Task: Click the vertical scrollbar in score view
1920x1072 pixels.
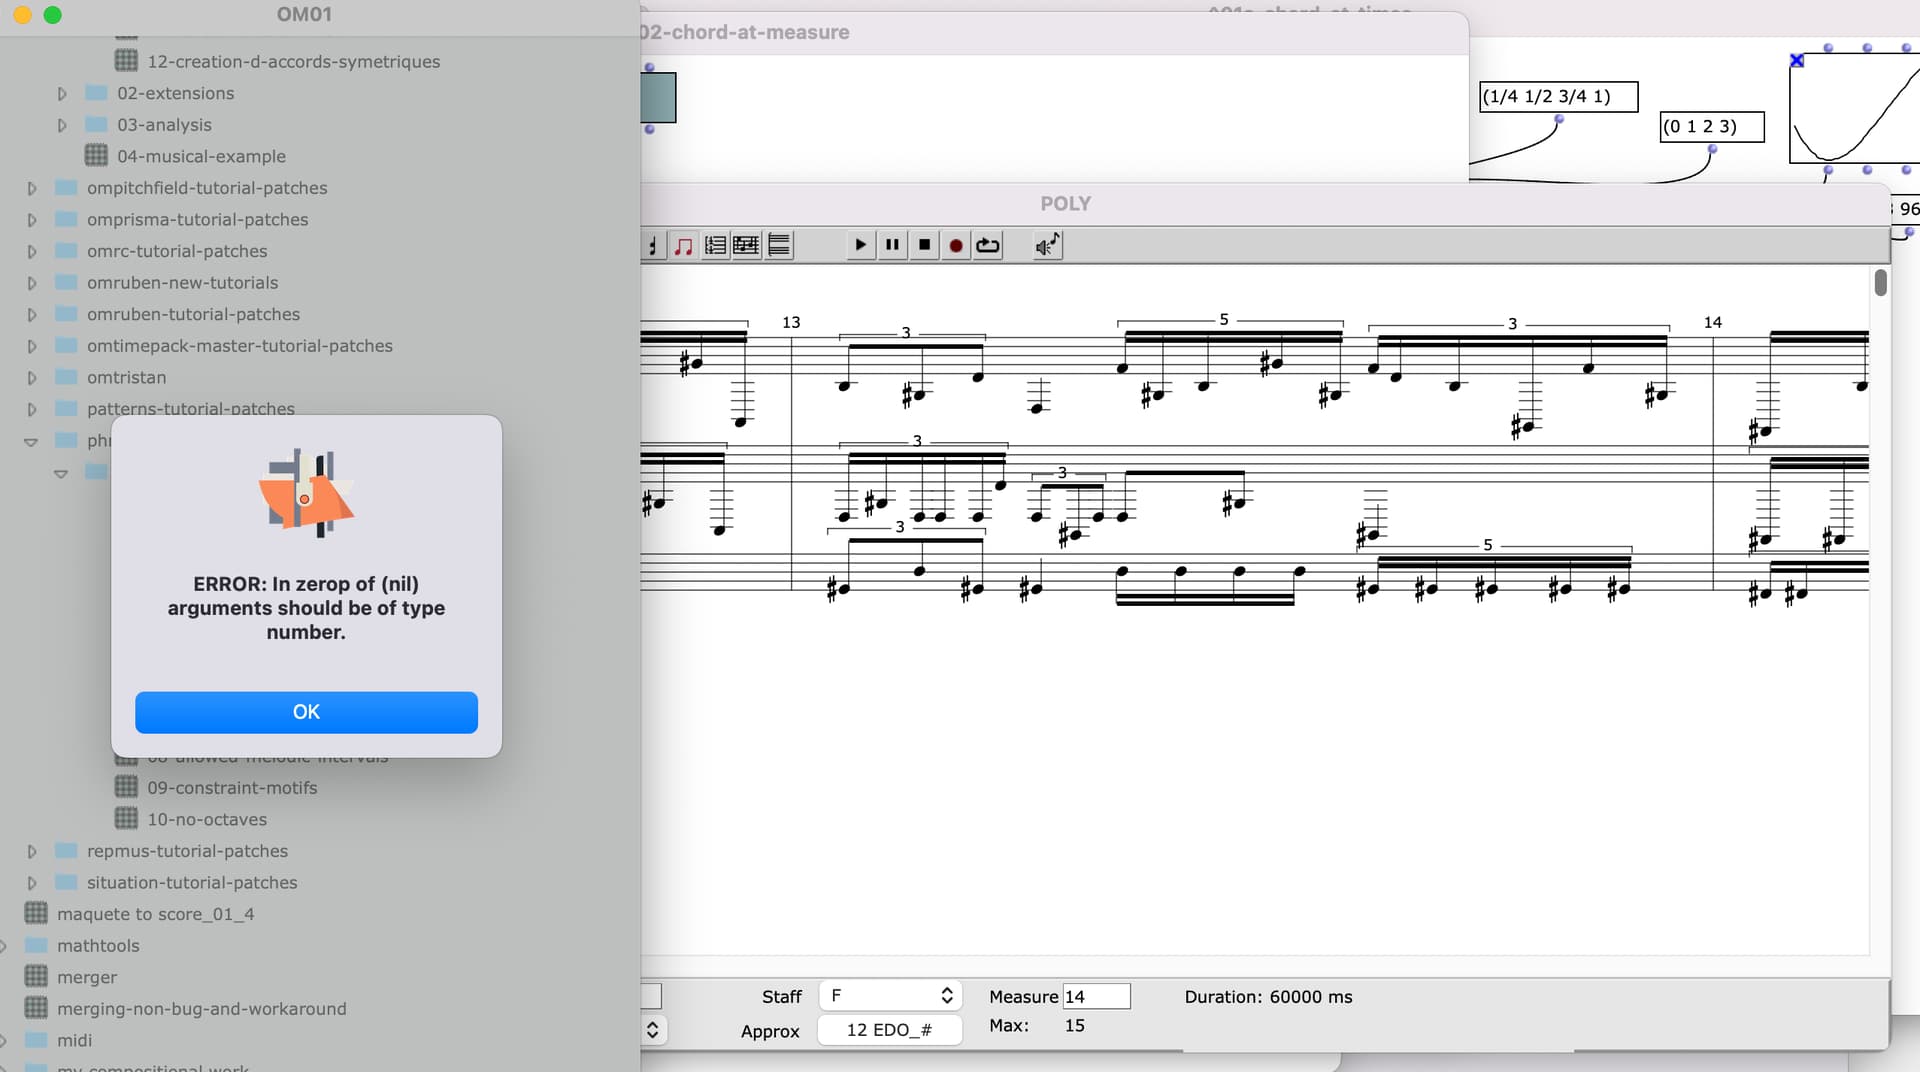Action: click(x=1880, y=283)
